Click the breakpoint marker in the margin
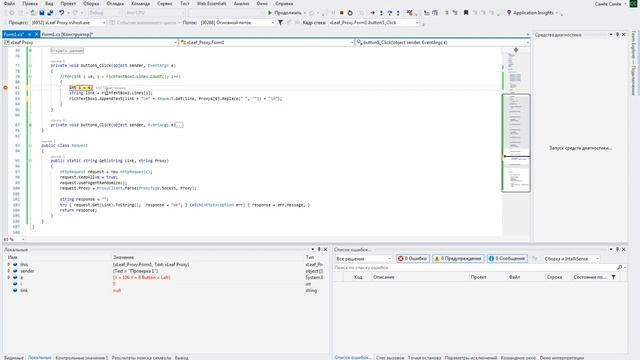The height and width of the screenshot is (360, 640). (x=5, y=87)
